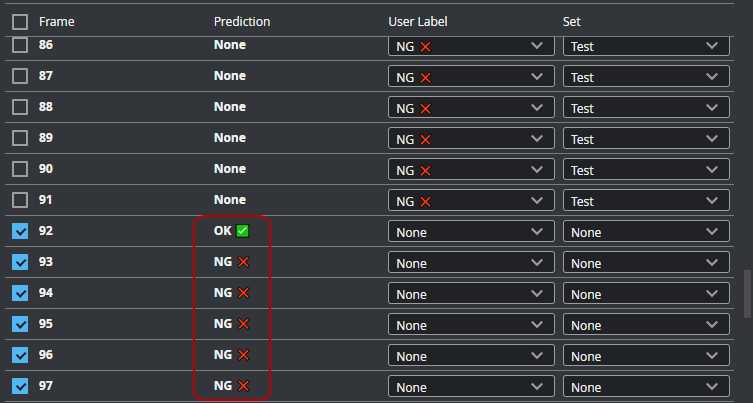Click the red NG cross for frame 93
The image size is (753, 403).
(x=243, y=262)
